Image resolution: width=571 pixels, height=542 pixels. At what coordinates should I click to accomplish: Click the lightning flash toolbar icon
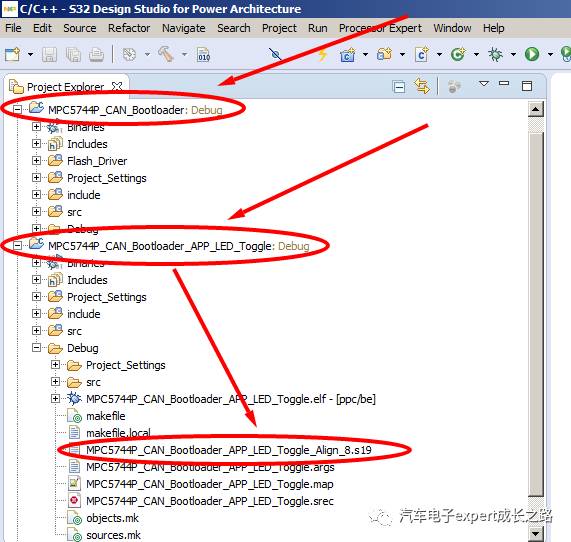click(x=322, y=55)
